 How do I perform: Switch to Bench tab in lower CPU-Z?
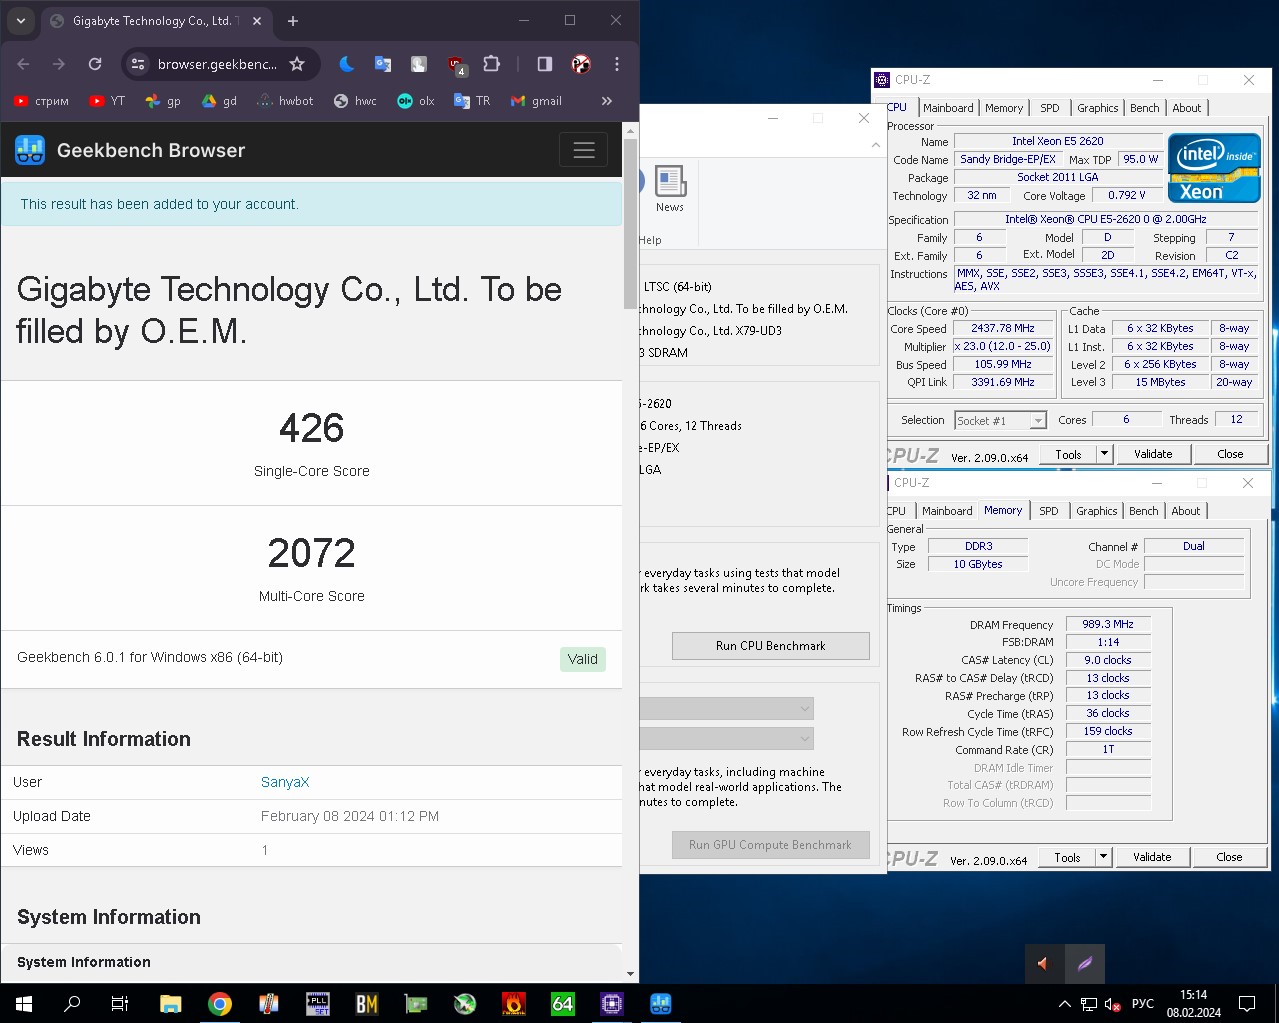point(1144,511)
